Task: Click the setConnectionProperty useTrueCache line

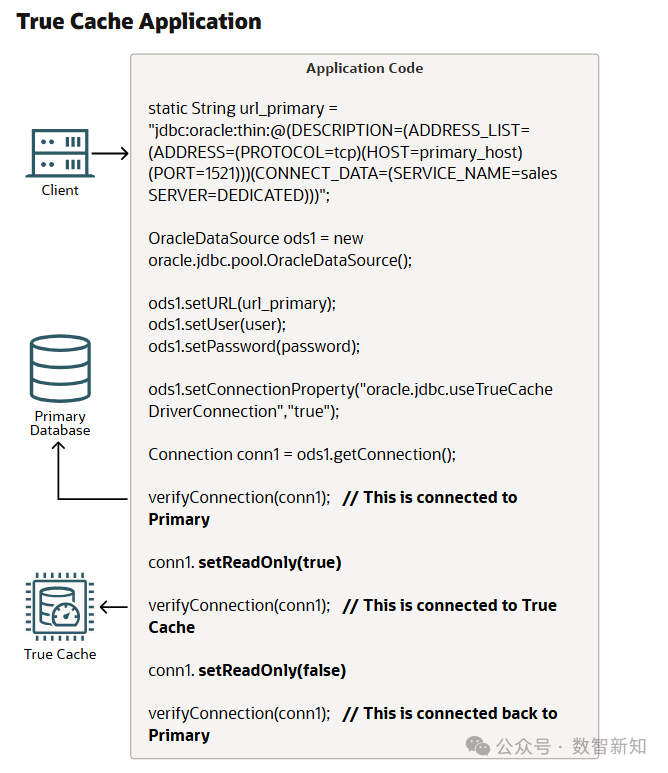Action: tap(350, 389)
